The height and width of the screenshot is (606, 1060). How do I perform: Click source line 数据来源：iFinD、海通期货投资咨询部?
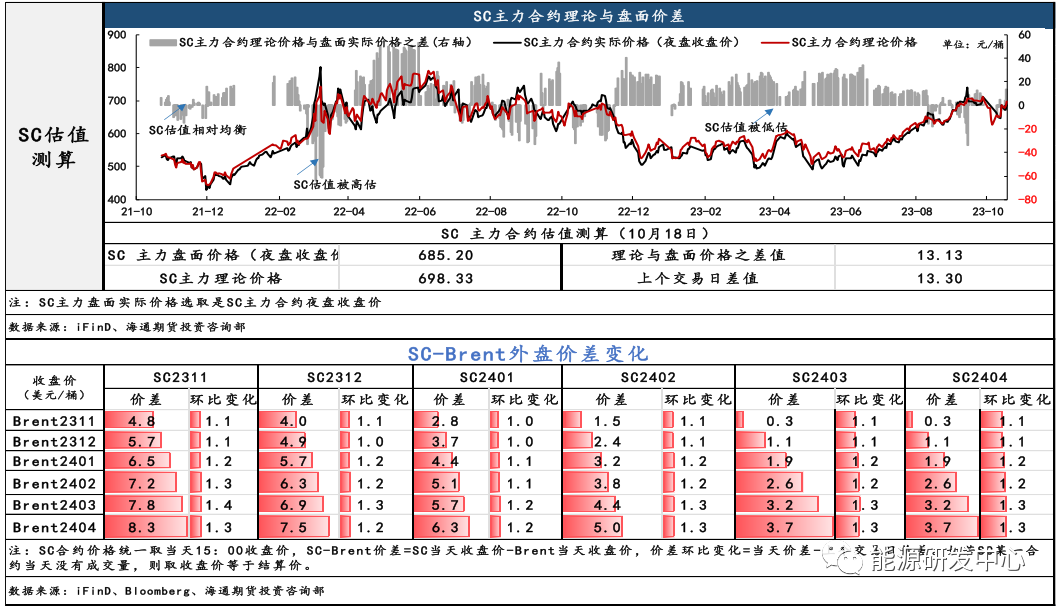[x=127, y=327]
